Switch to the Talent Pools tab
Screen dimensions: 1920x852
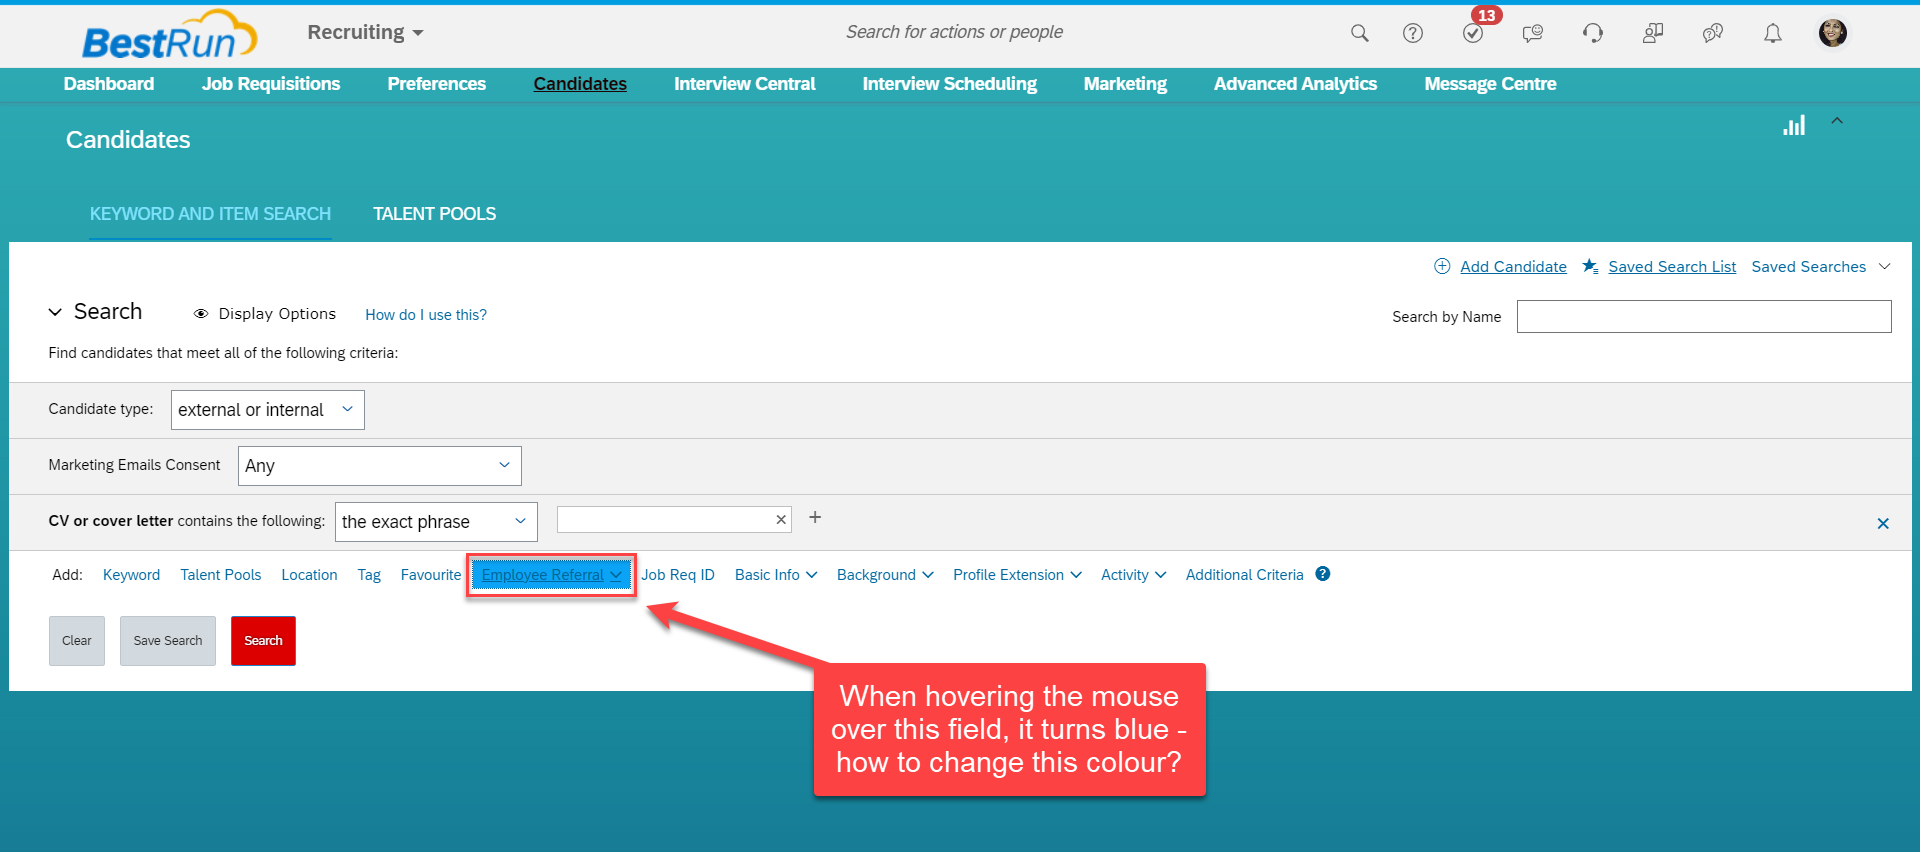pyautogui.click(x=434, y=214)
